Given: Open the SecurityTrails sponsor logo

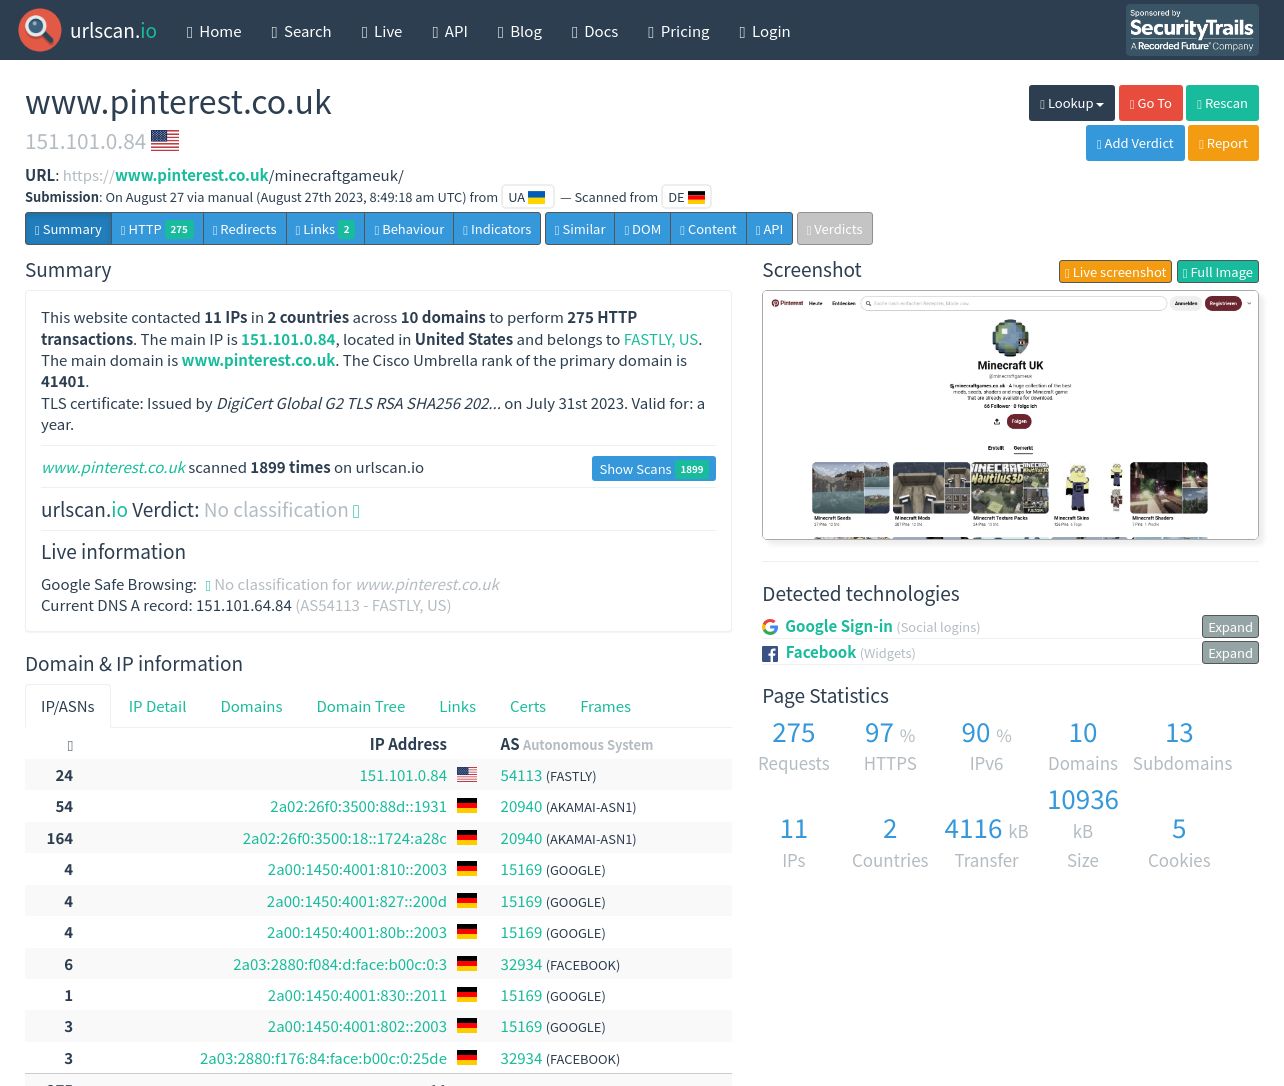Looking at the screenshot, I should [1192, 30].
